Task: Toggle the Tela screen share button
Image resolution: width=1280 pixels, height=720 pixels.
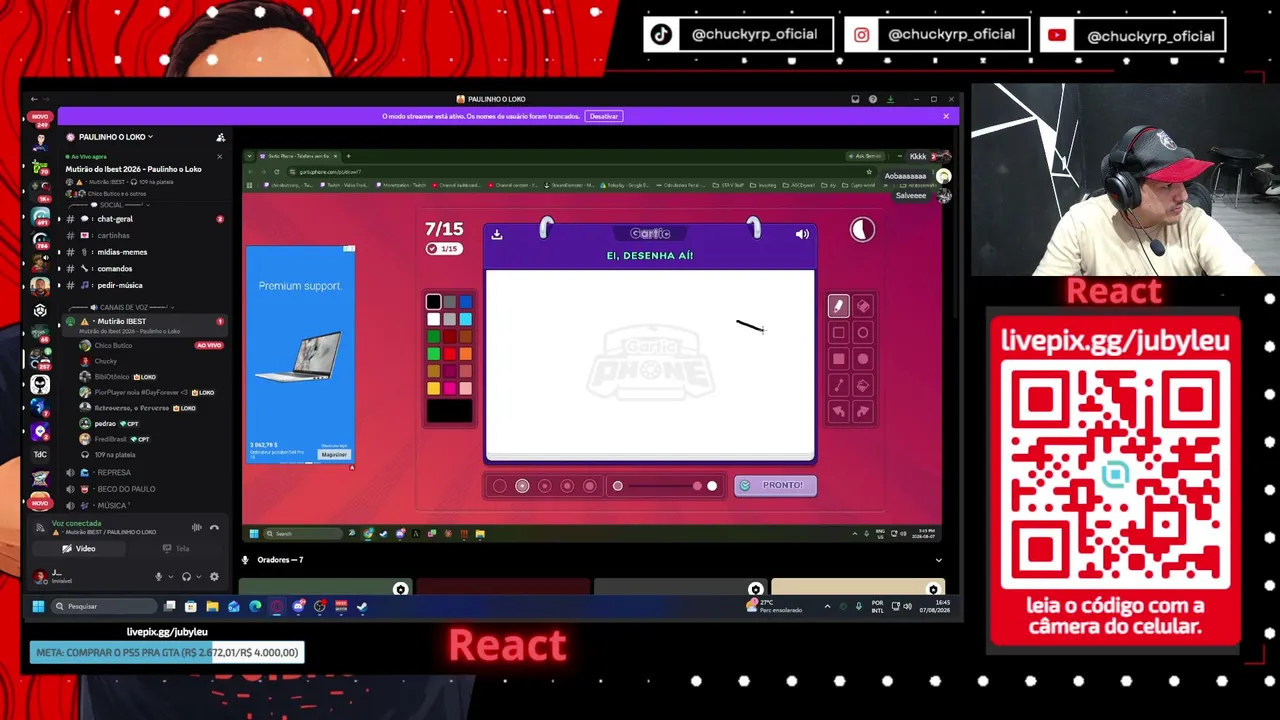Action: pos(176,549)
